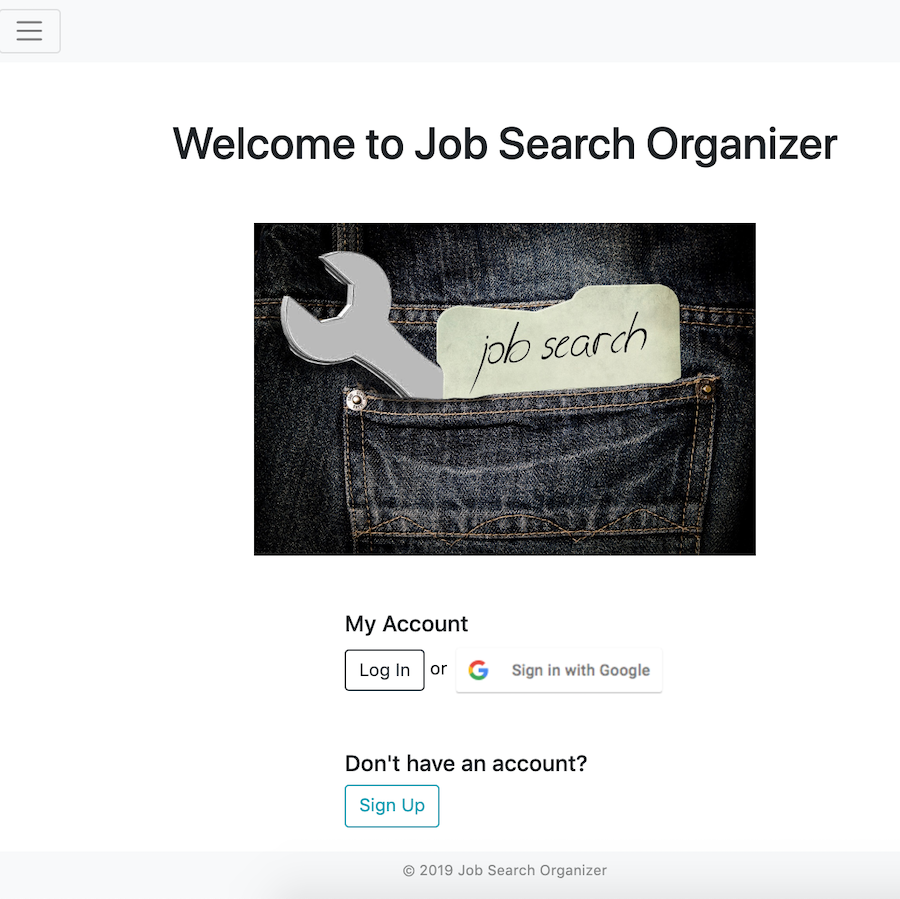Click the wrench in the hero image
Viewport: 900px width, 899px height.
pos(361,324)
